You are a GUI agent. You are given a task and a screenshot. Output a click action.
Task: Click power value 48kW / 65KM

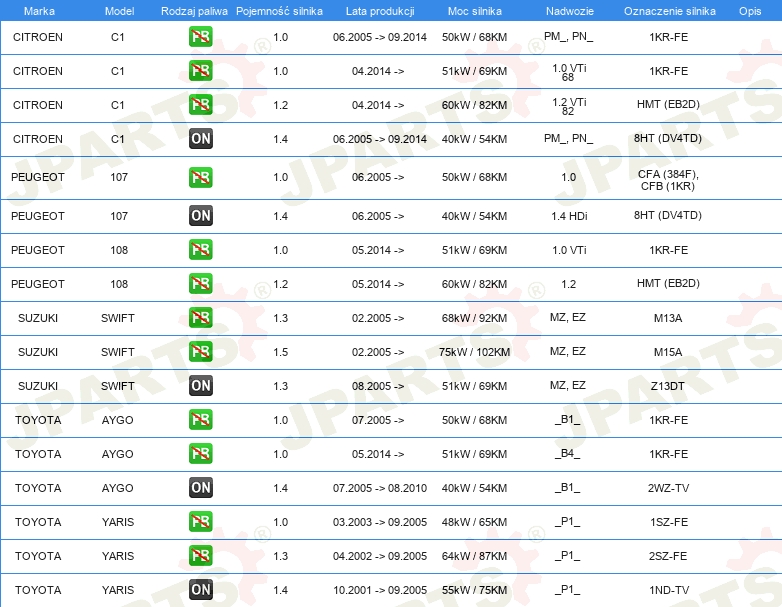(x=474, y=522)
